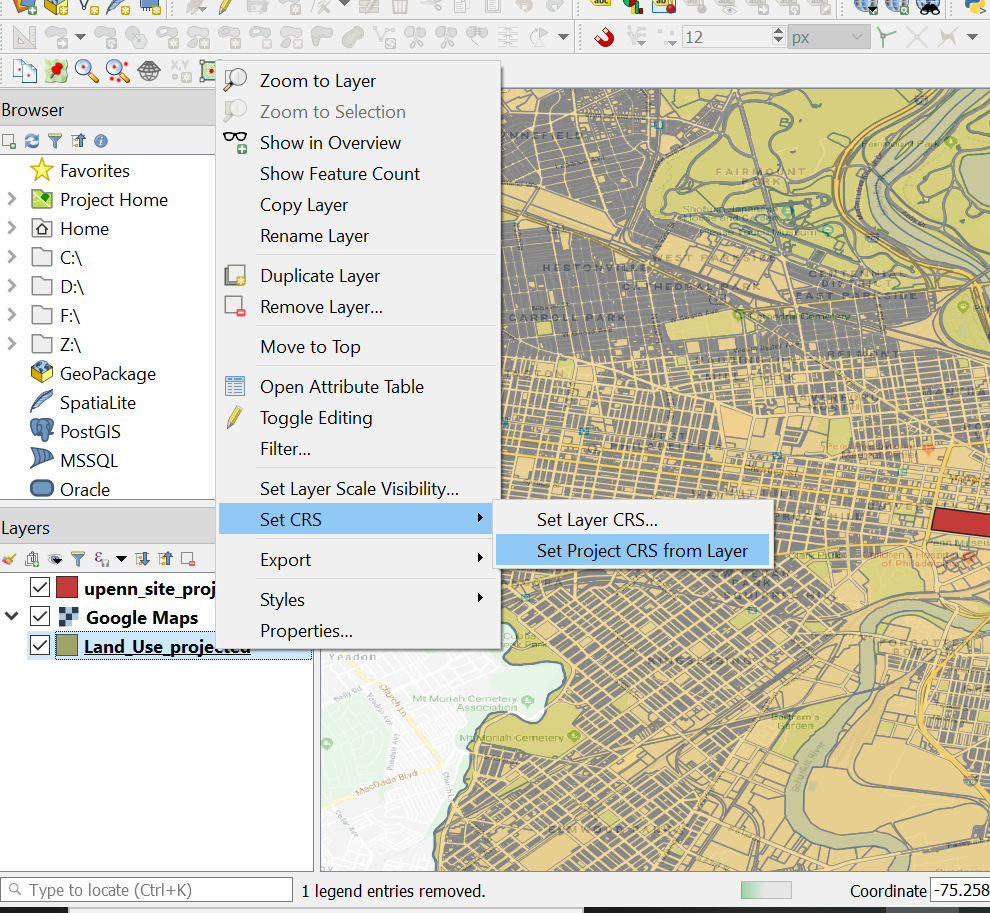990x913 pixels.
Task: Open layer styling paintbrush in Layers panel
Action: (10, 559)
